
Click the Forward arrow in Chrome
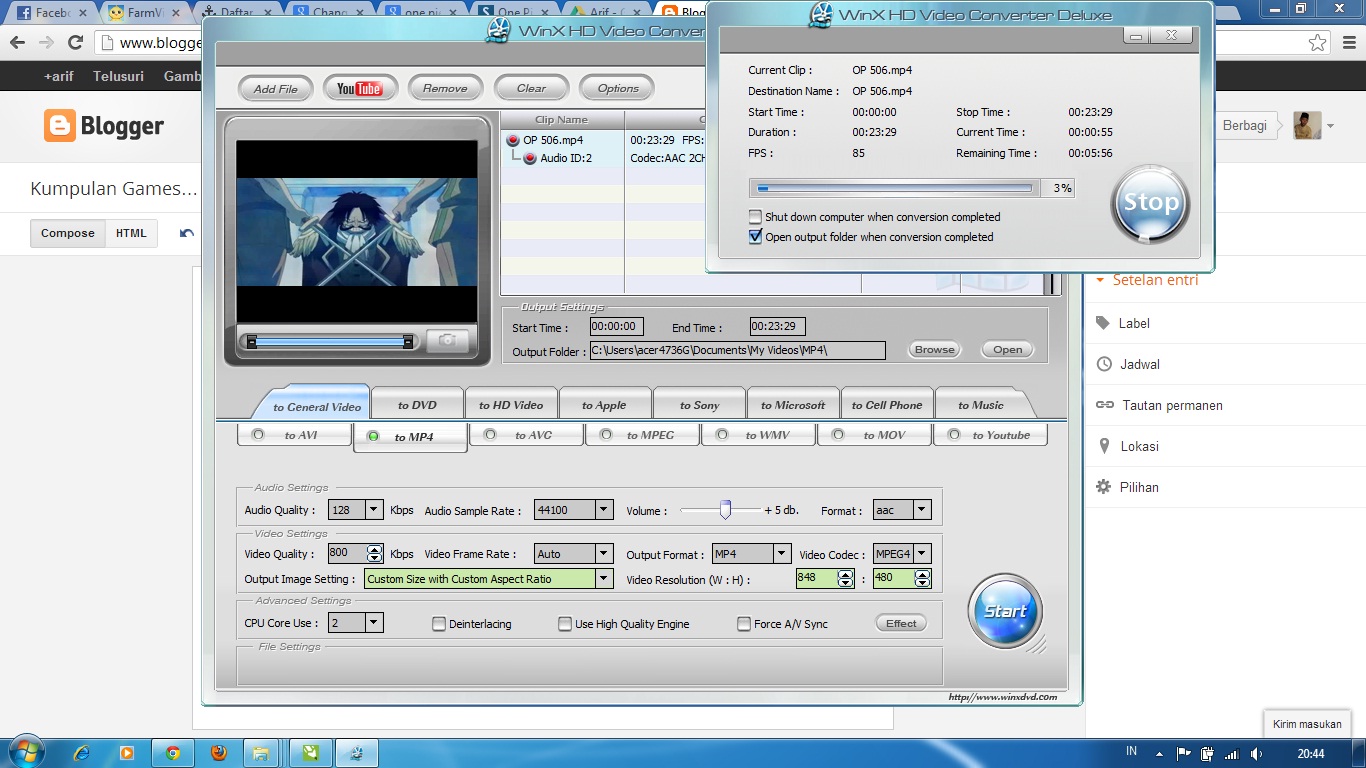(x=46, y=43)
